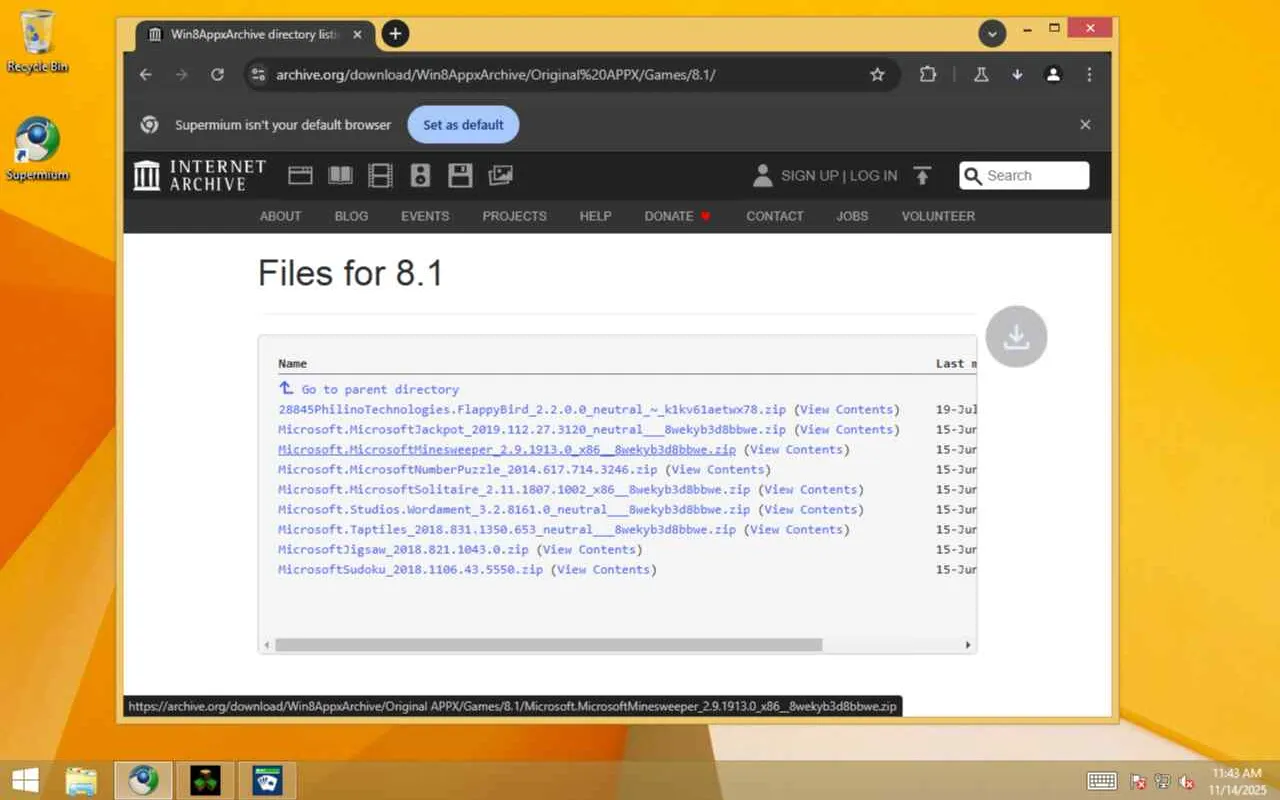Select the Recycle Bin desktop icon

click(x=38, y=42)
